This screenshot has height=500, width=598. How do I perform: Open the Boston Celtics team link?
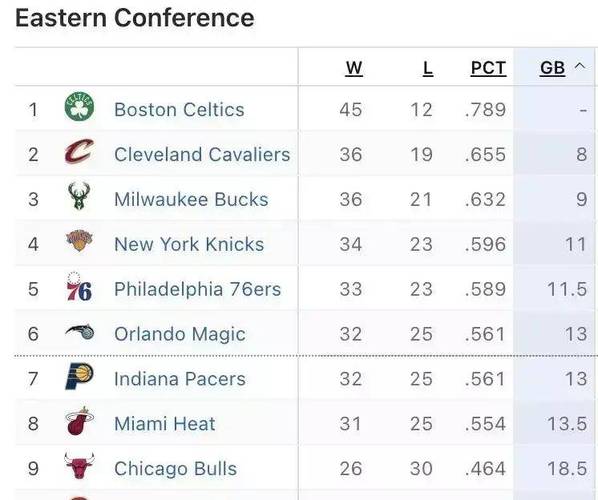click(179, 110)
